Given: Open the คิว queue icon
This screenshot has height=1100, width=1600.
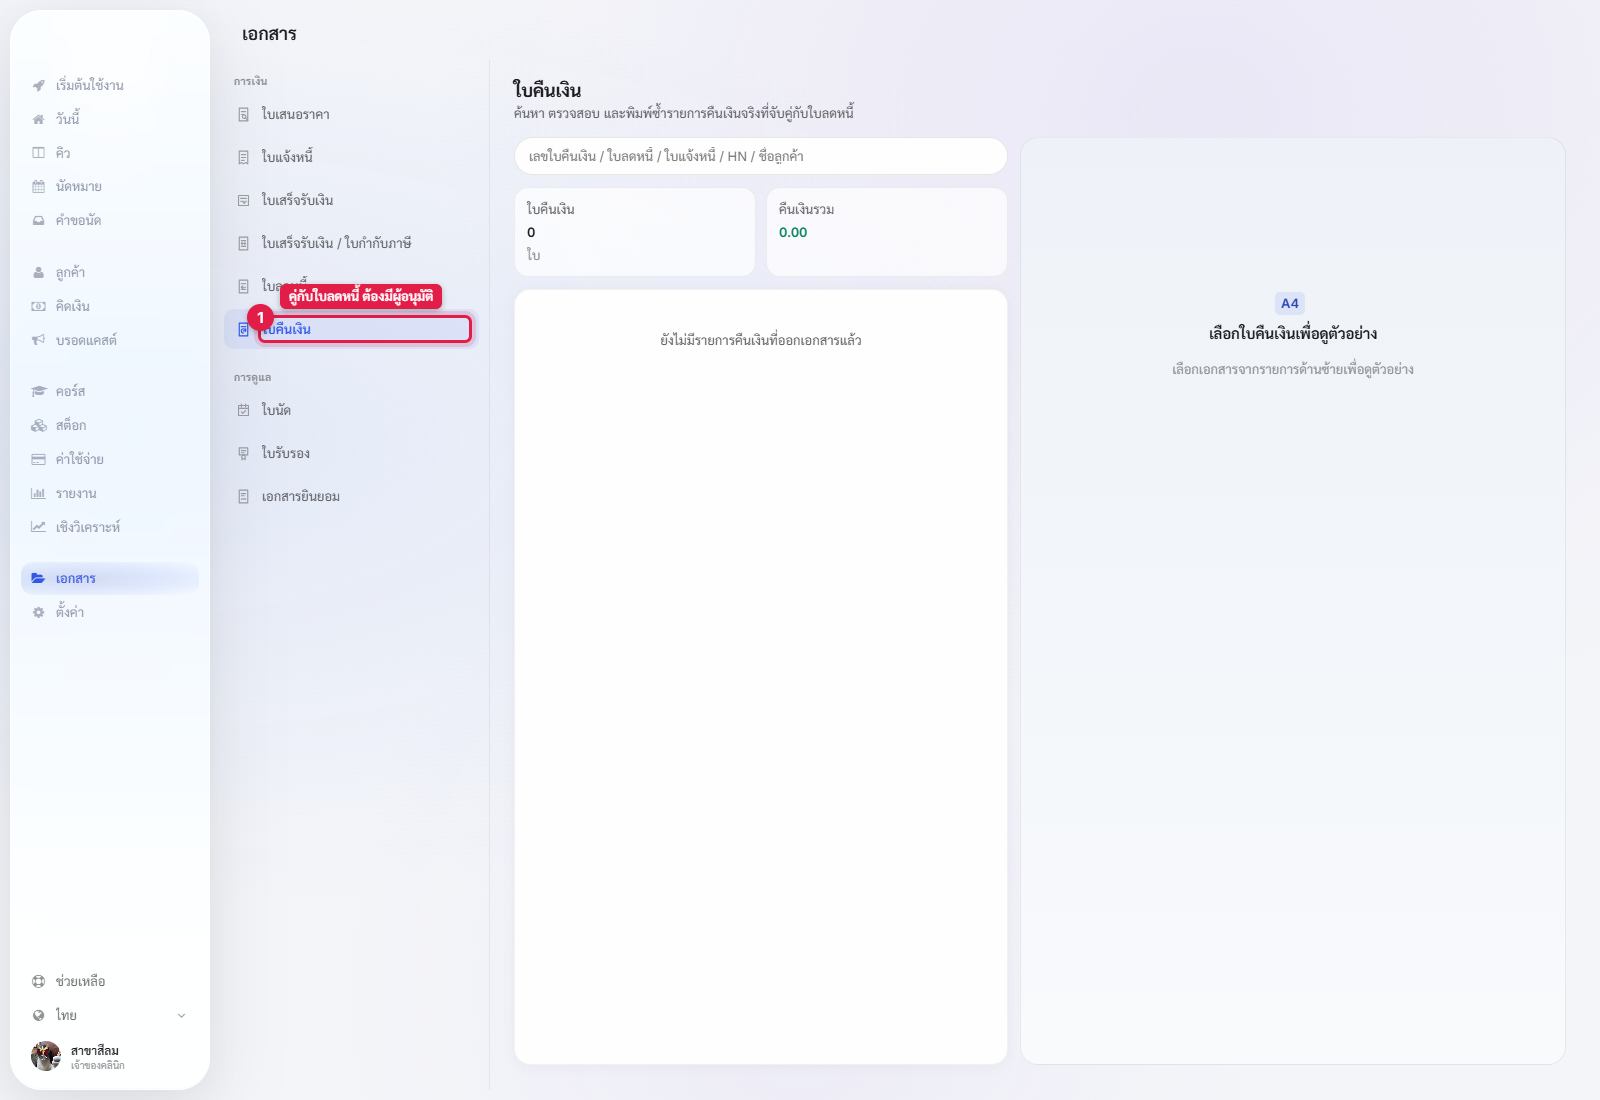Looking at the screenshot, I should coord(38,153).
